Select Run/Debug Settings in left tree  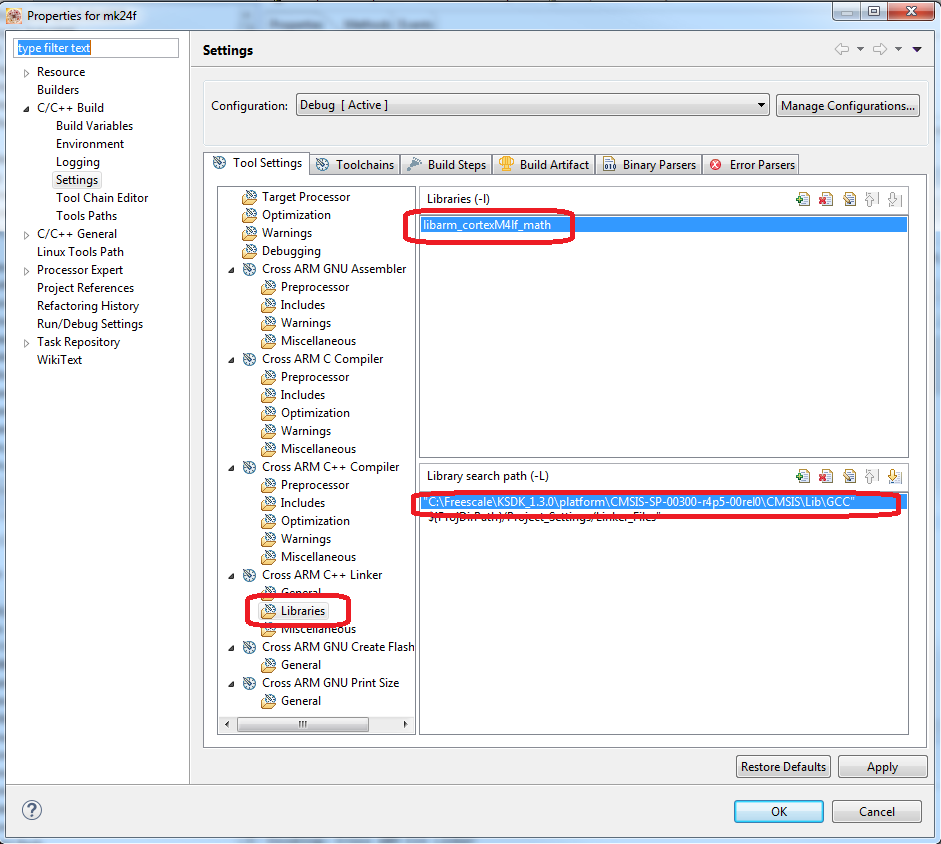point(90,324)
